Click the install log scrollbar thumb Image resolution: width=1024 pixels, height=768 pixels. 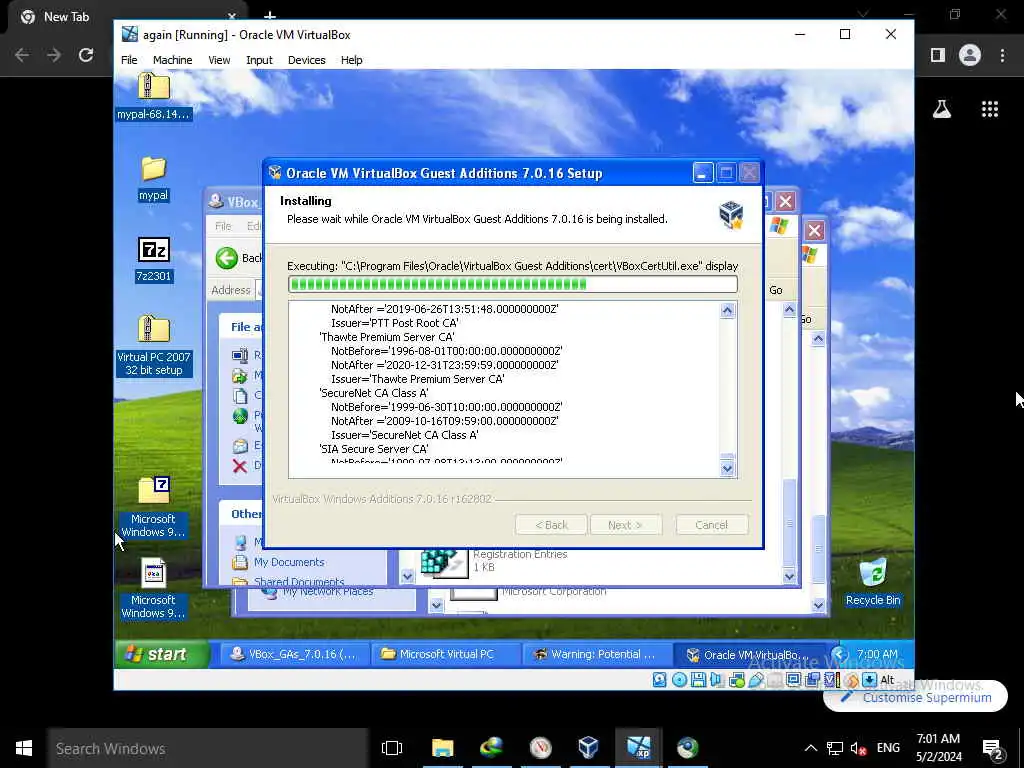(x=728, y=456)
